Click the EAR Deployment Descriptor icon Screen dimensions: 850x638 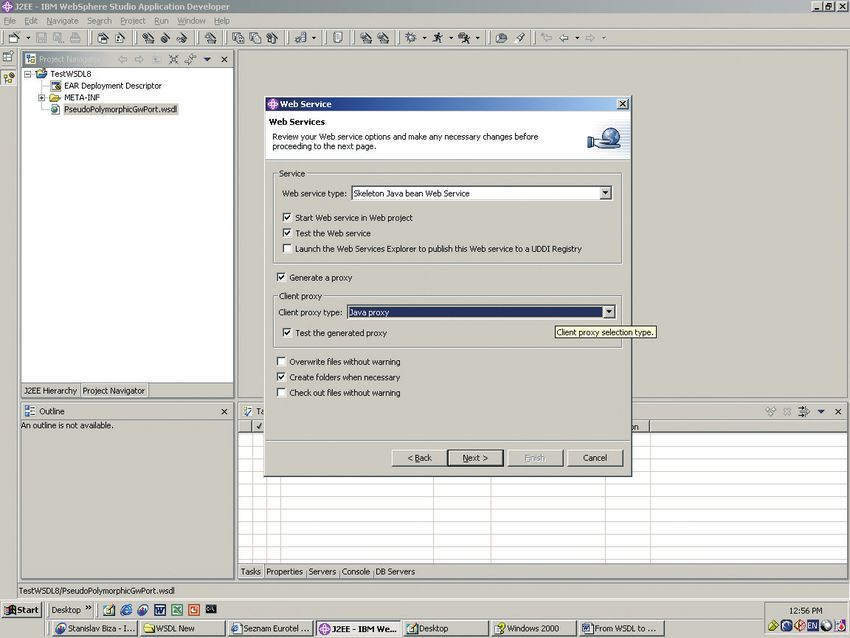click(x=55, y=86)
